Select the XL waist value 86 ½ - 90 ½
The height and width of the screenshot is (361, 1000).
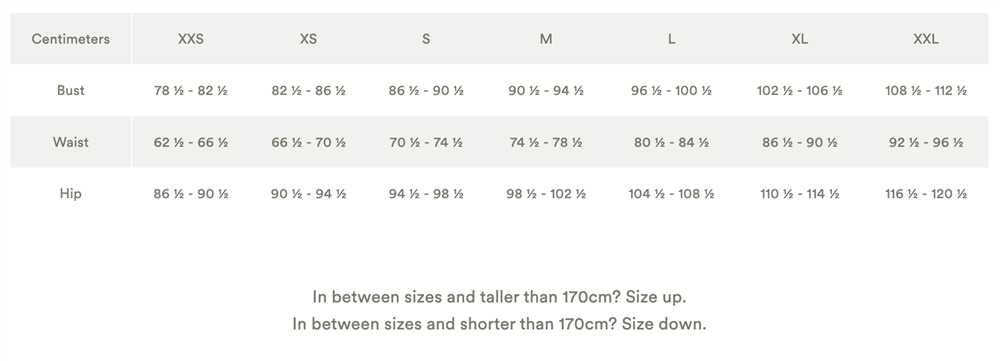click(800, 142)
